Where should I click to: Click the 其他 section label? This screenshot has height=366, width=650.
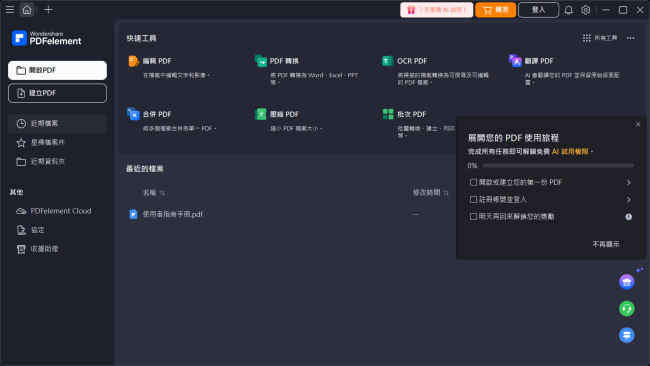17,192
